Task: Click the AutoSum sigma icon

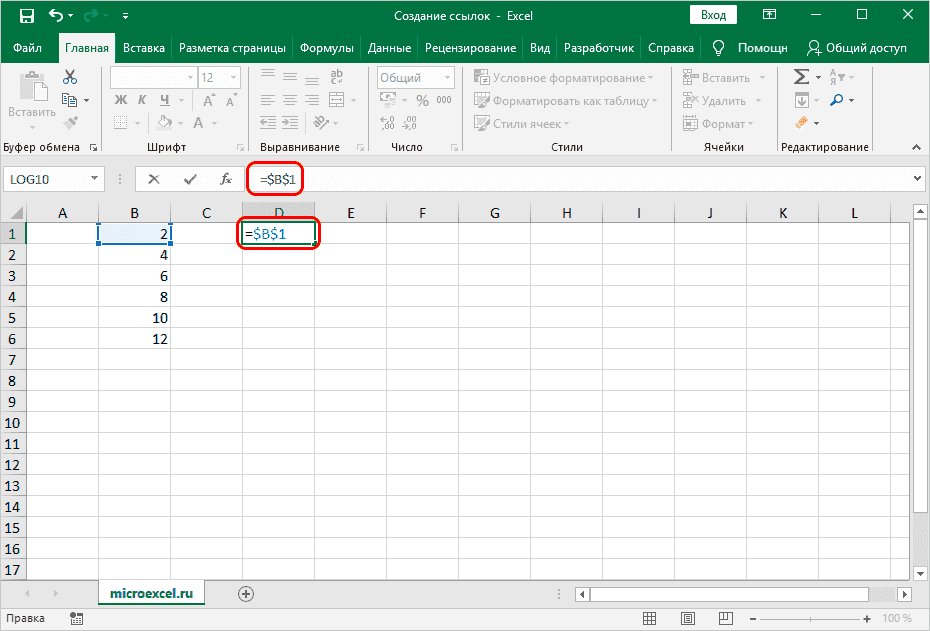Action: (801, 77)
